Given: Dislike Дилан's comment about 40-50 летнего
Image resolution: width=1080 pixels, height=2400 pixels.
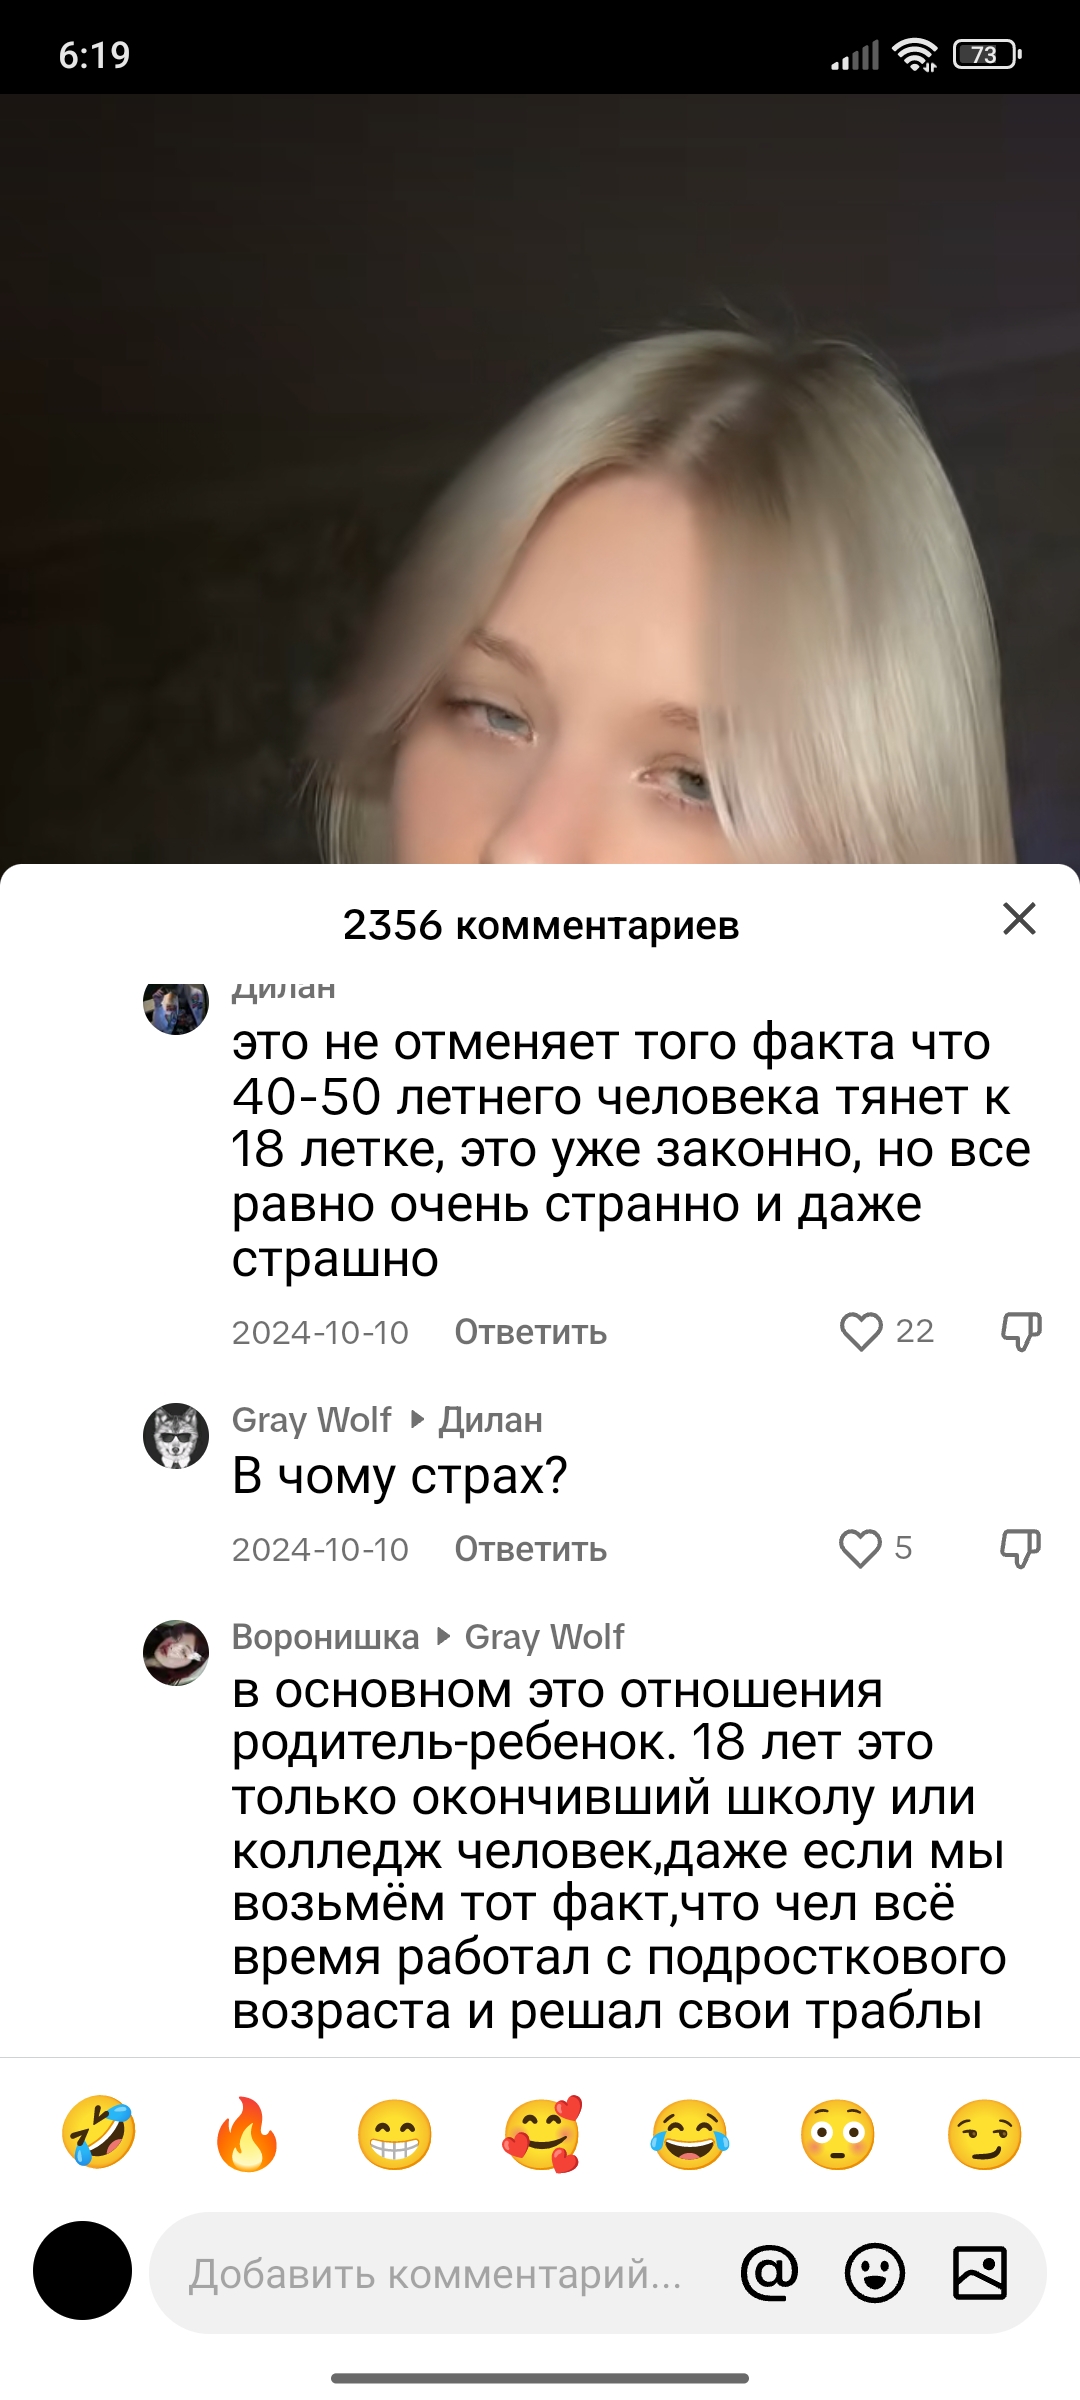Looking at the screenshot, I should point(1021,1331).
